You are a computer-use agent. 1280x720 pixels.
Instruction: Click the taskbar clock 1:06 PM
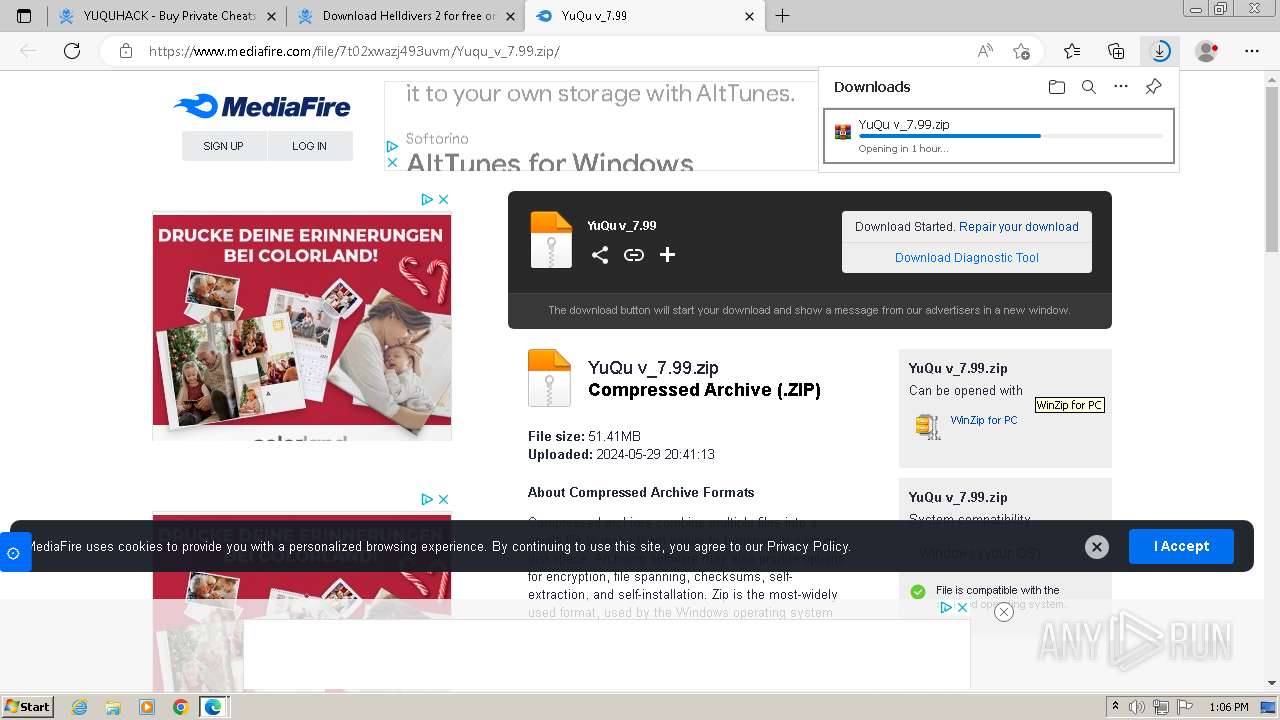pyautogui.click(x=1228, y=707)
